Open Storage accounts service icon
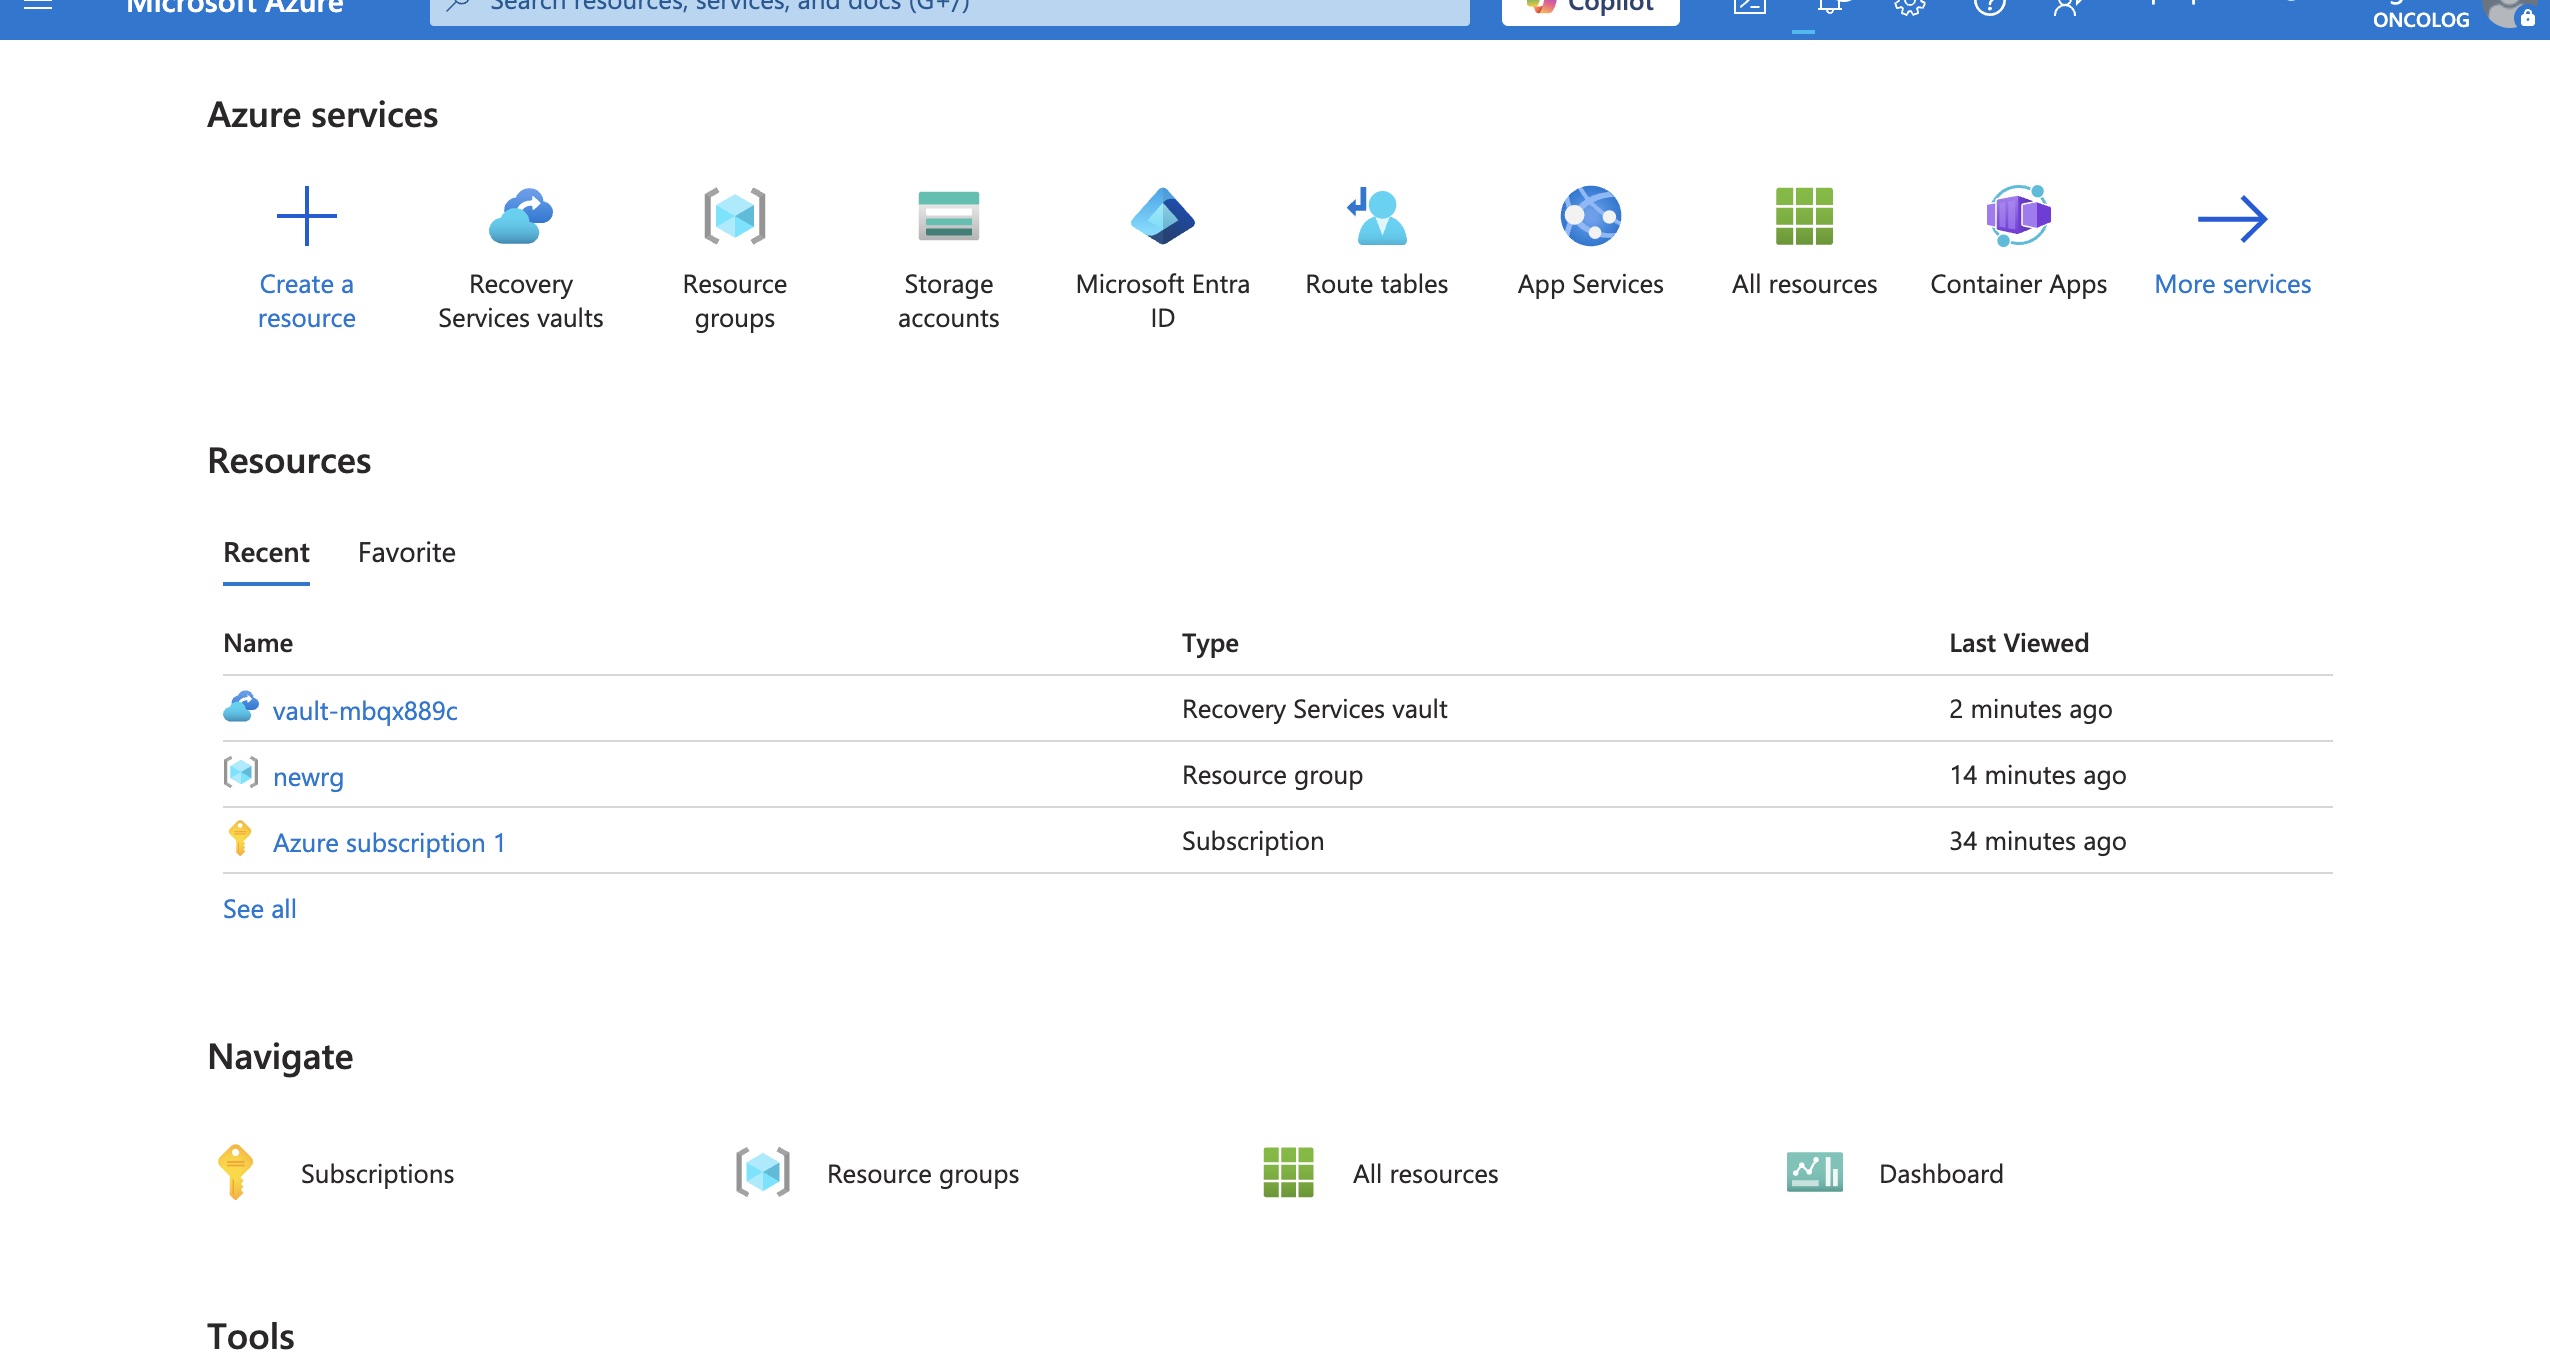The width and height of the screenshot is (2550, 1366). [948, 216]
